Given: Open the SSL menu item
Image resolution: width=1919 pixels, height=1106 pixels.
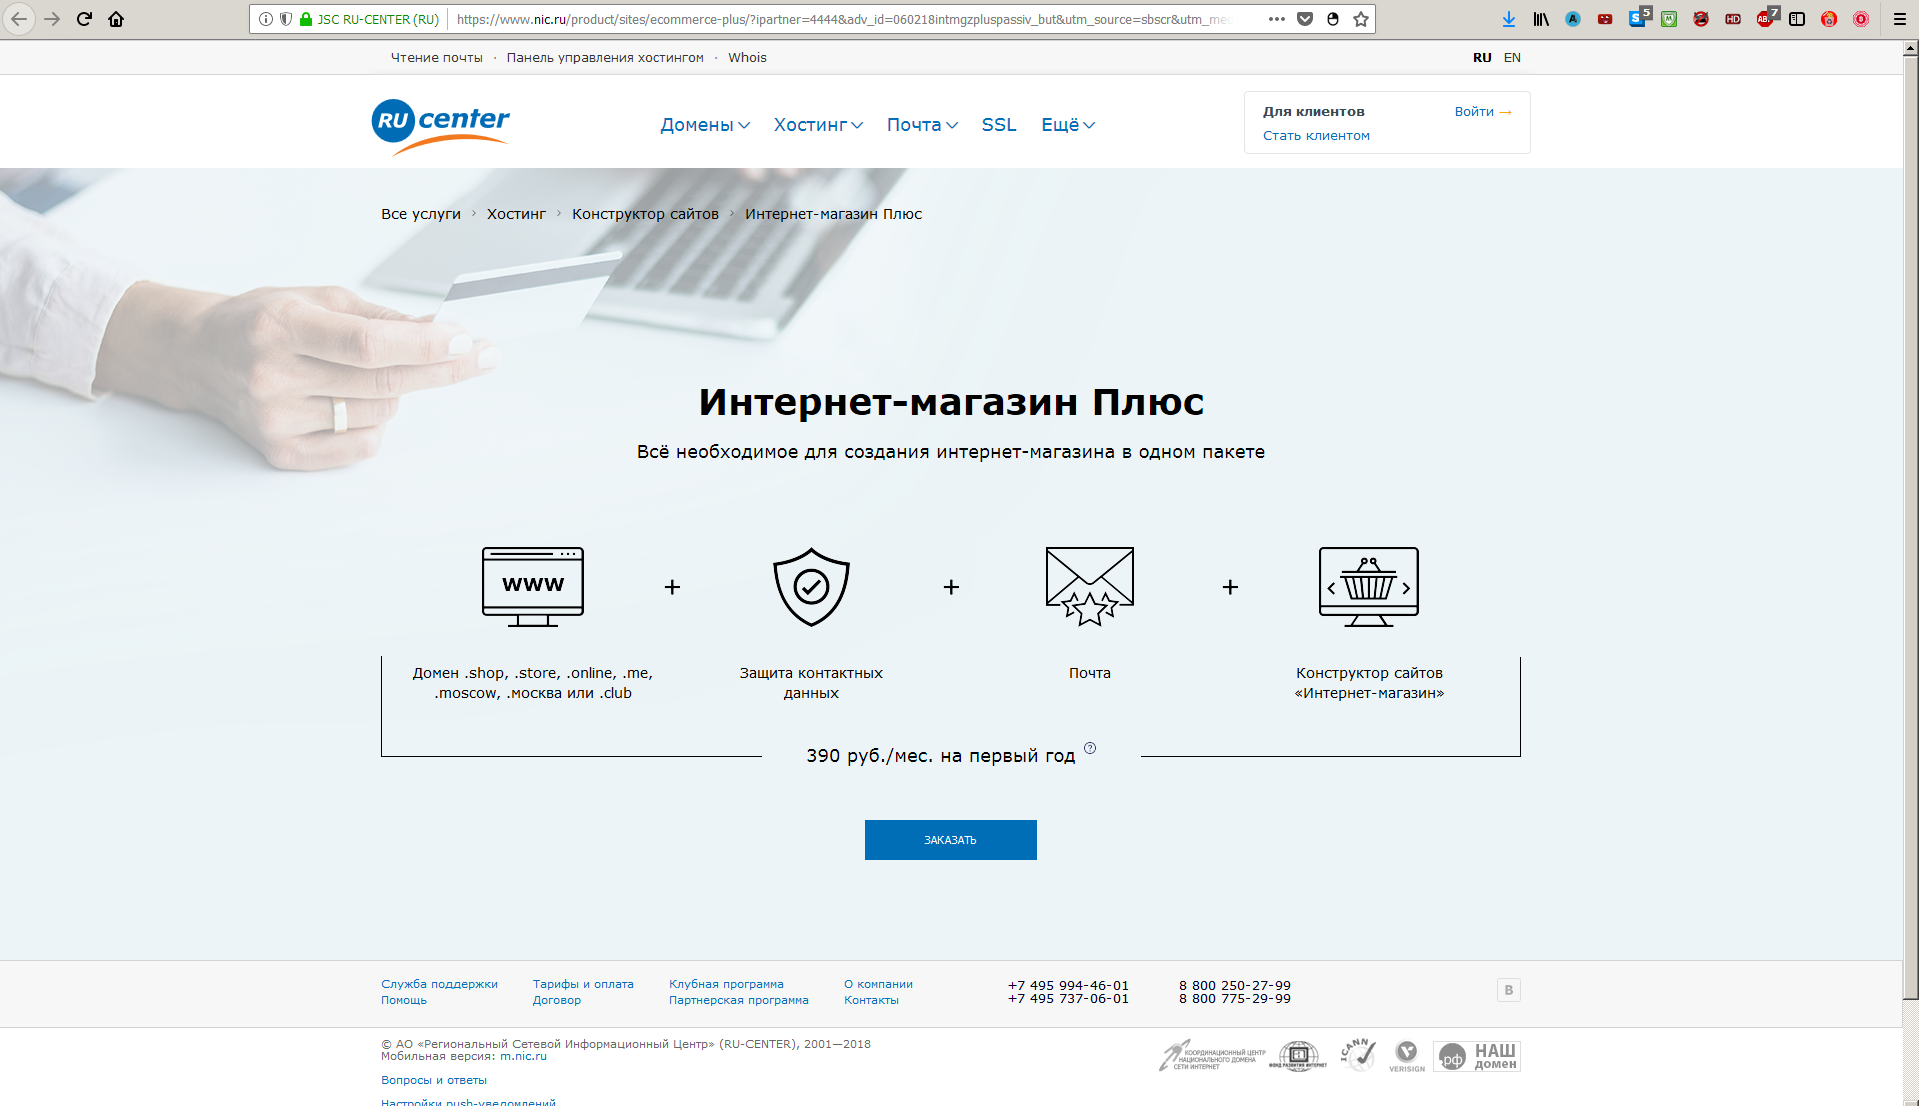Looking at the screenshot, I should pos(999,125).
